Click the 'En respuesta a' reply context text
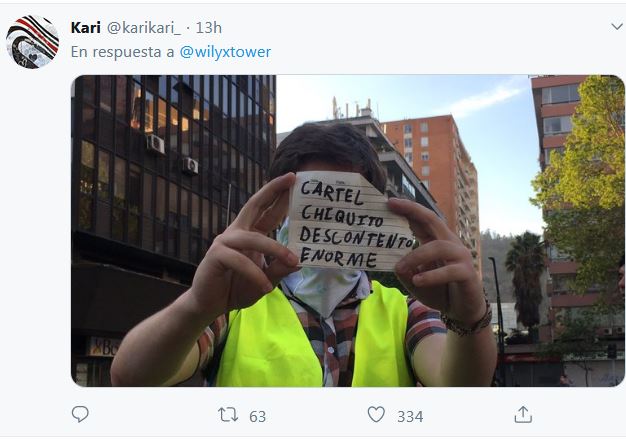The height and width of the screenshot is (442, 626). click(x=123, y=52)
